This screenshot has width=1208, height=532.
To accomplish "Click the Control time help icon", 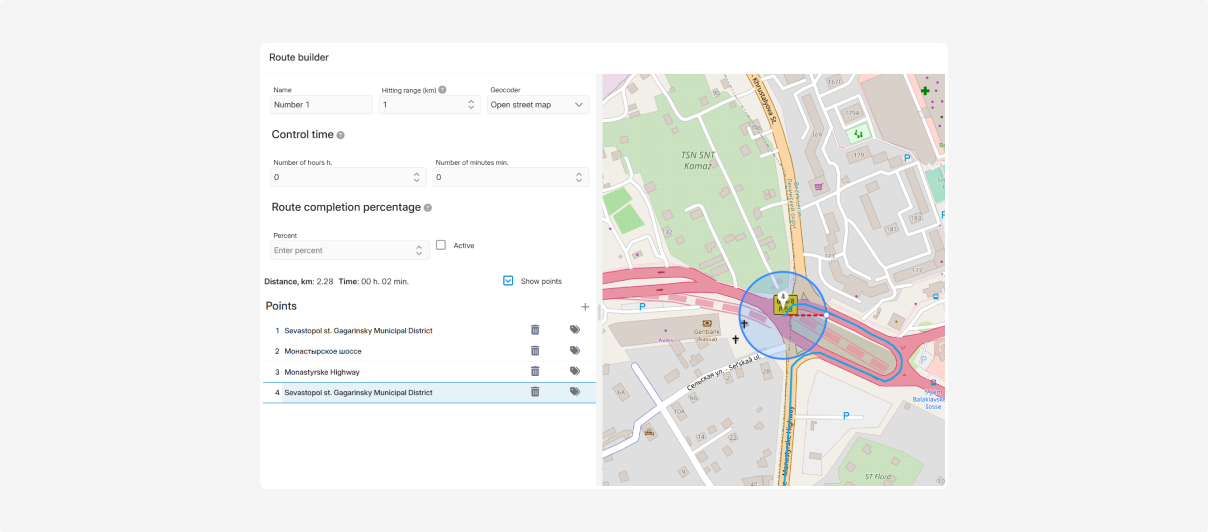I will (340, 135).
